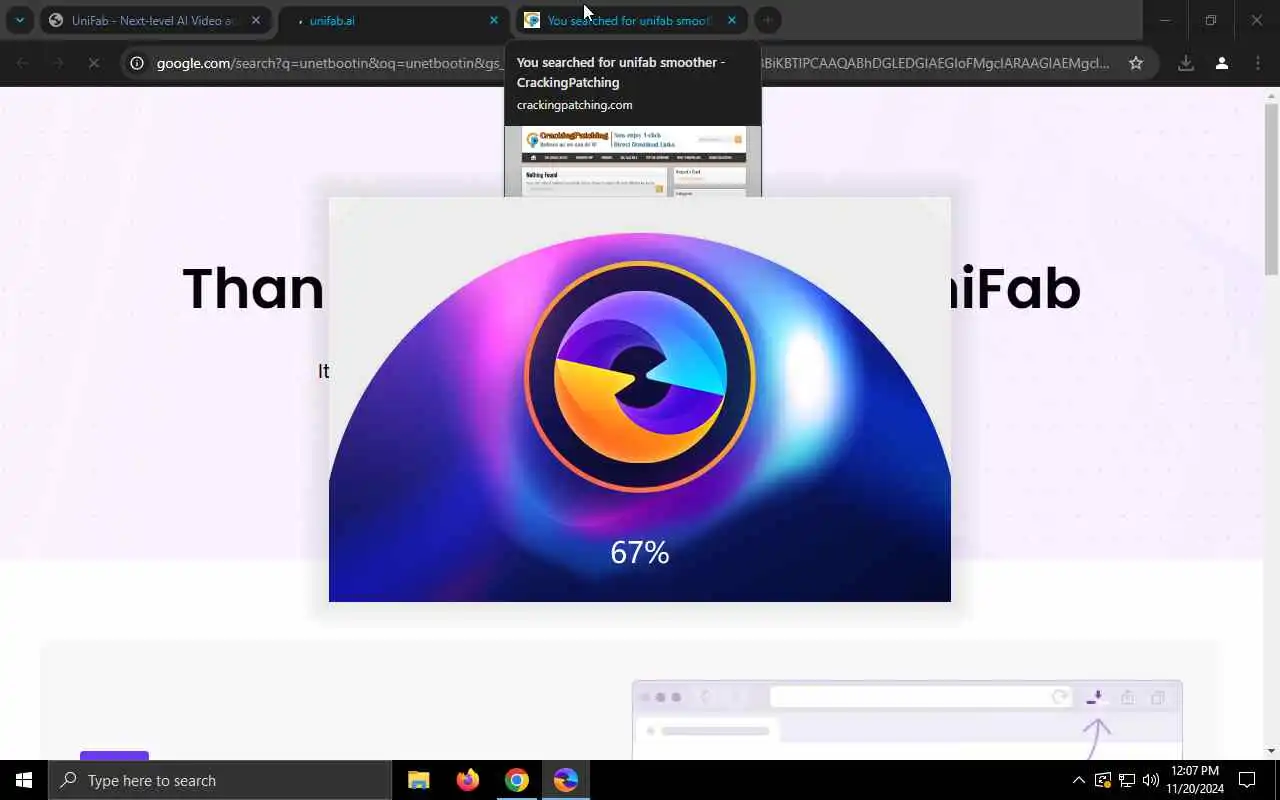
Task: Switch to the unifab.ai tab
Action: click(394, 20)
